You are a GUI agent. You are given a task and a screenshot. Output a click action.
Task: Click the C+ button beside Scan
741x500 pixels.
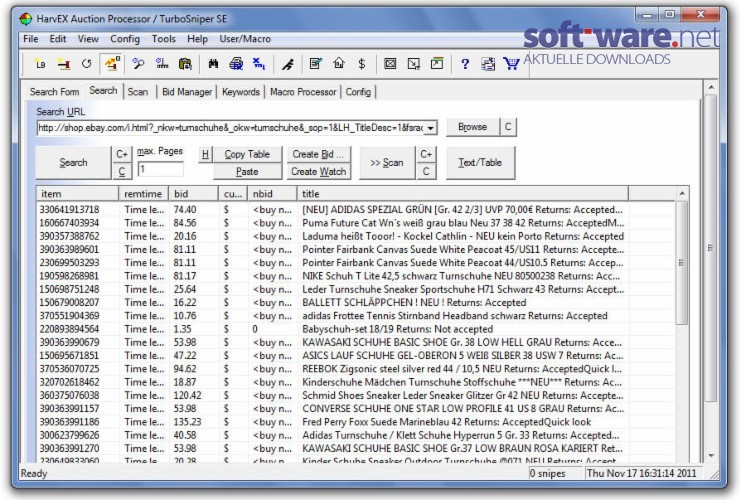426,154
